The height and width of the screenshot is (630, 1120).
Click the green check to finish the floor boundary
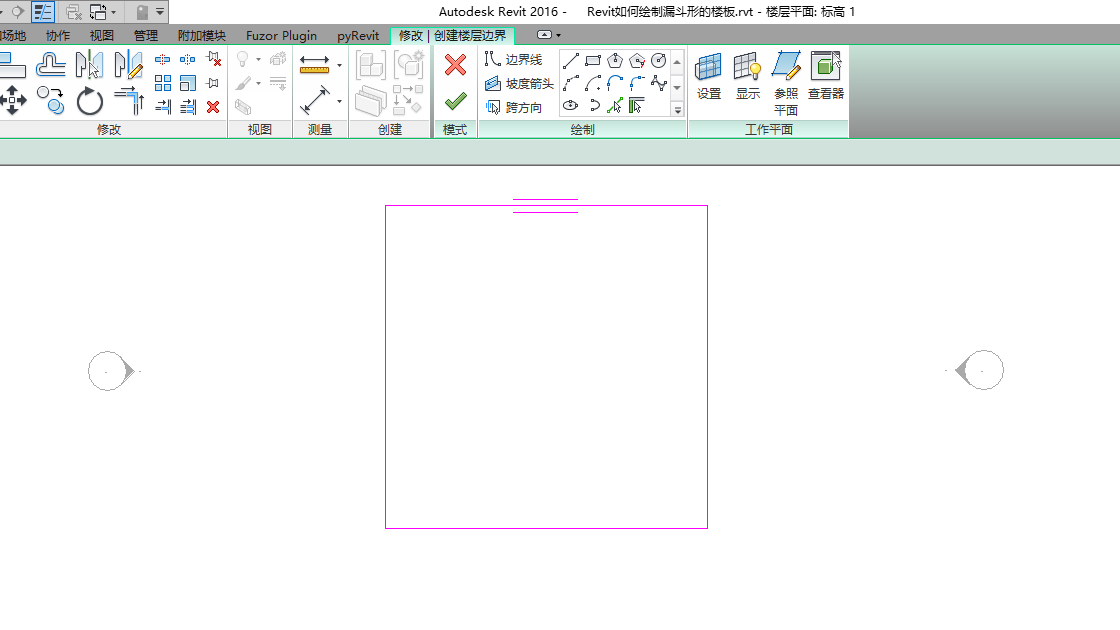[455, 99]
